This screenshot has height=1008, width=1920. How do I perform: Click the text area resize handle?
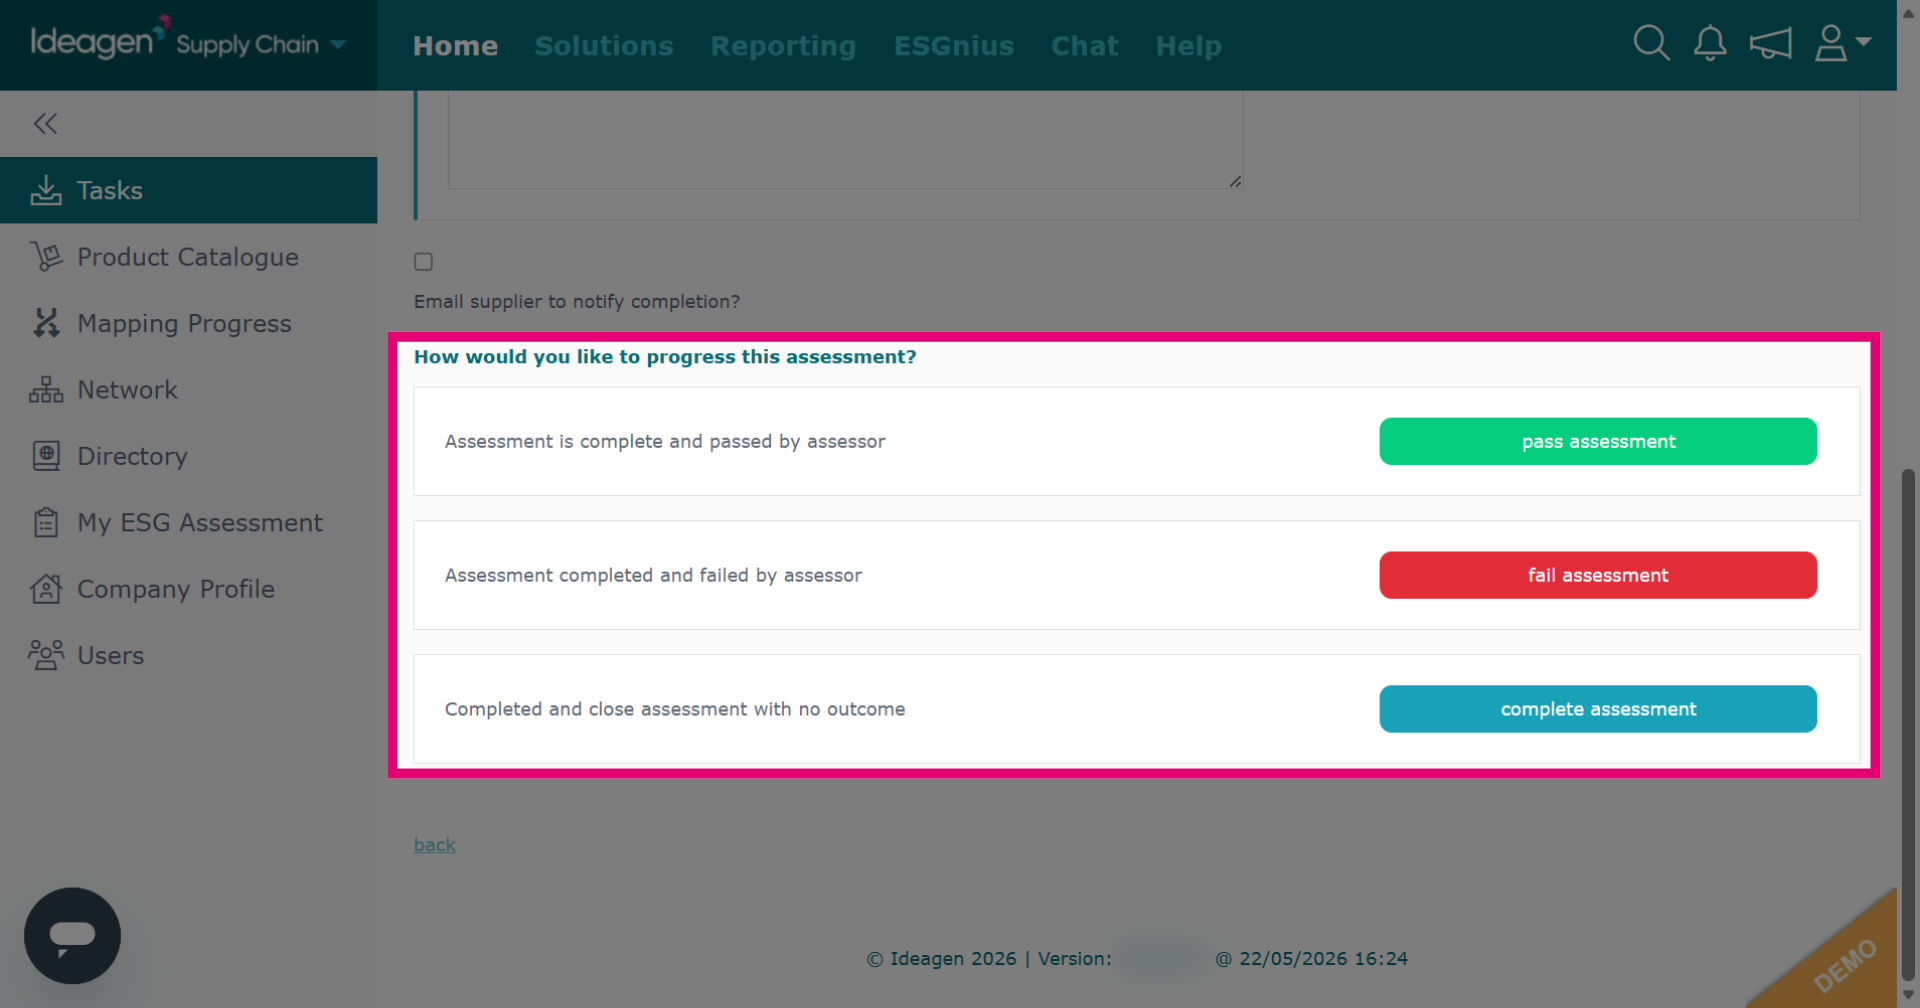click(x=1235, y=181)
